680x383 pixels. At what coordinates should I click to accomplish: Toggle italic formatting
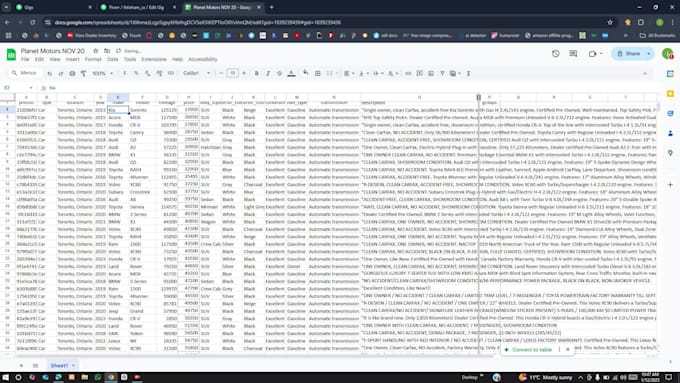point(268,73)
